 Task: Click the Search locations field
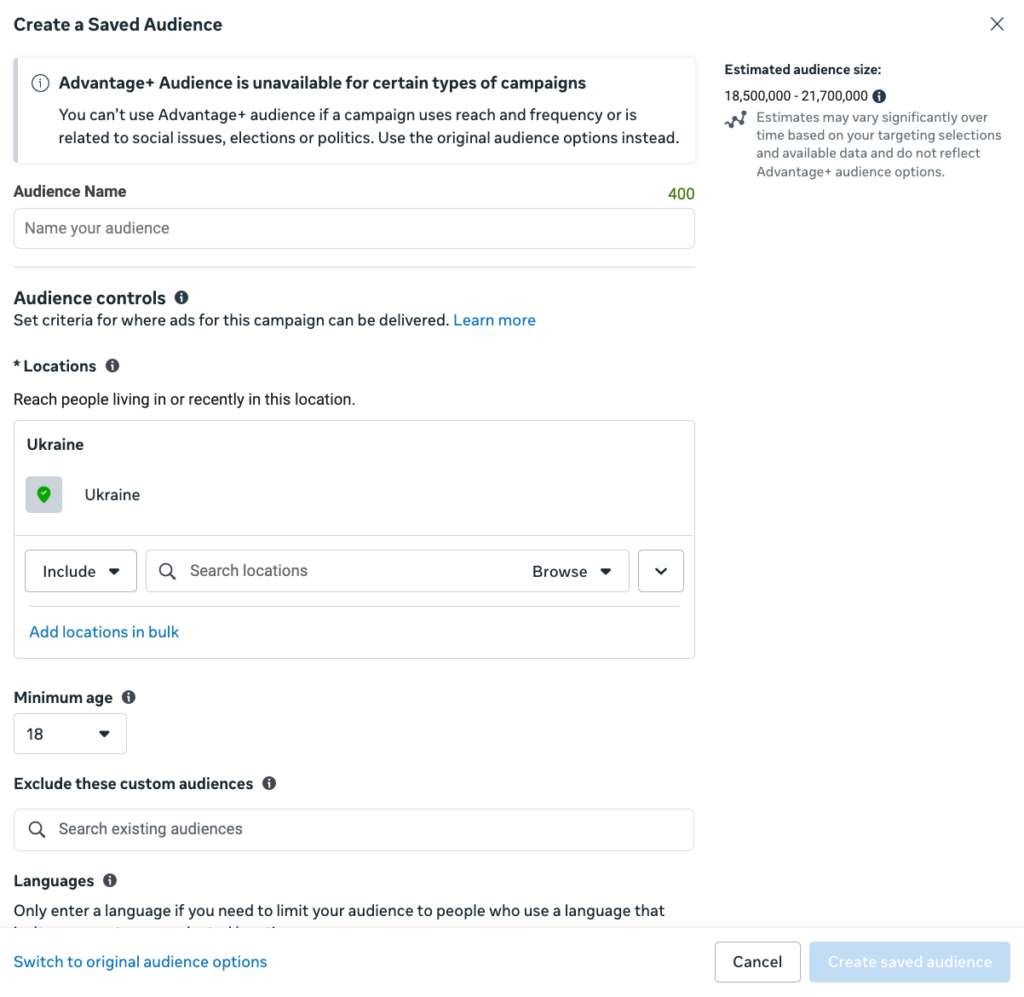pos(340,571)
